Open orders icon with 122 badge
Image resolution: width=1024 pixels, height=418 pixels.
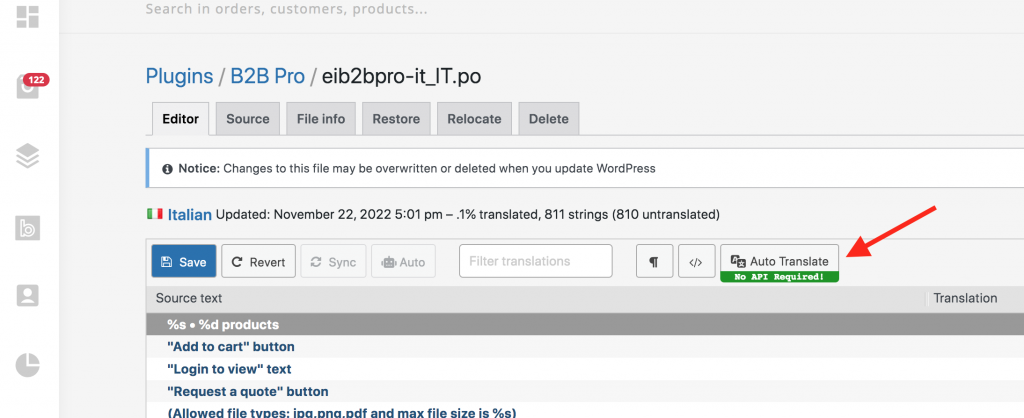click(29, 87)
